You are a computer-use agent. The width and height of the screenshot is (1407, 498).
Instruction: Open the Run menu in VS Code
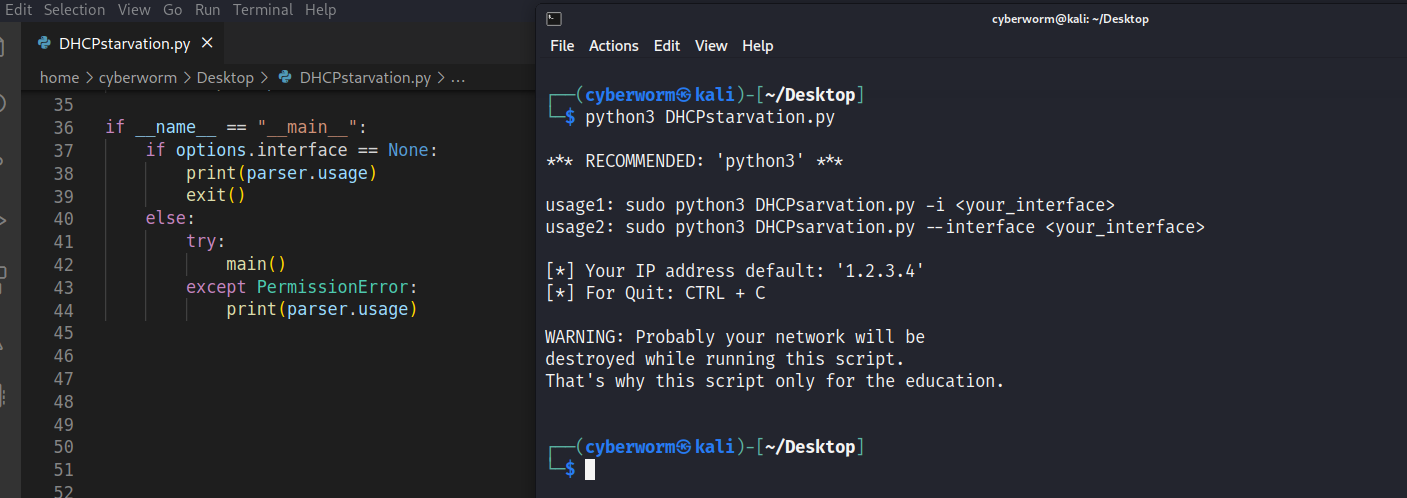(207, 10)
